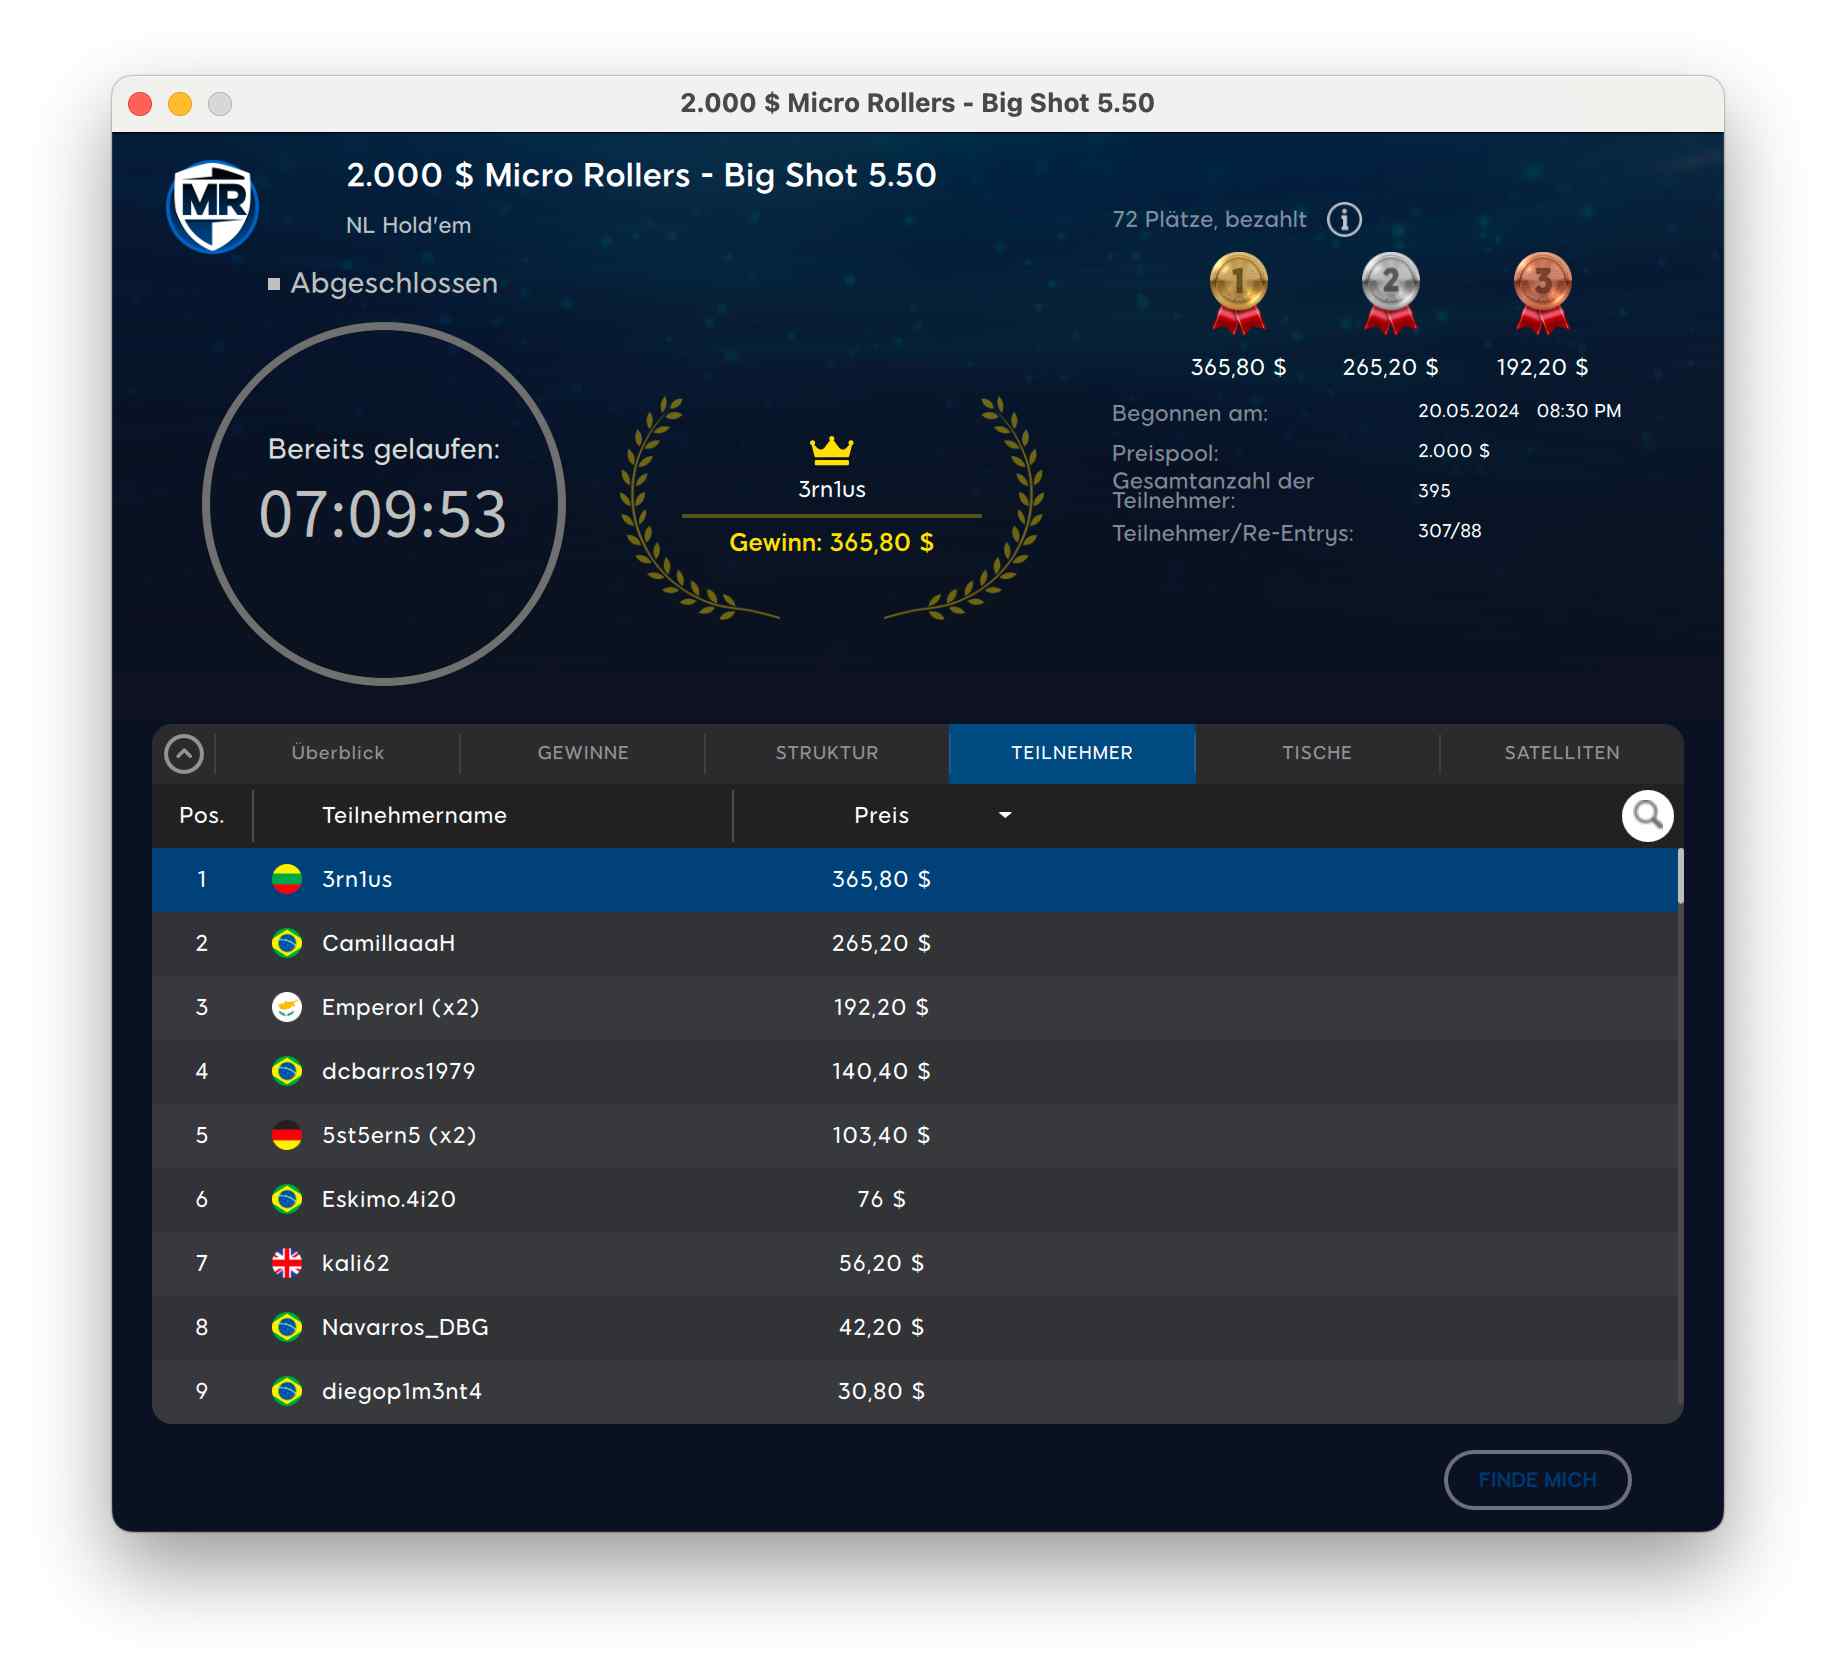Show the Überblick tab
The width and height of the screenshot is (1836, 1680).
click(338, 753)
